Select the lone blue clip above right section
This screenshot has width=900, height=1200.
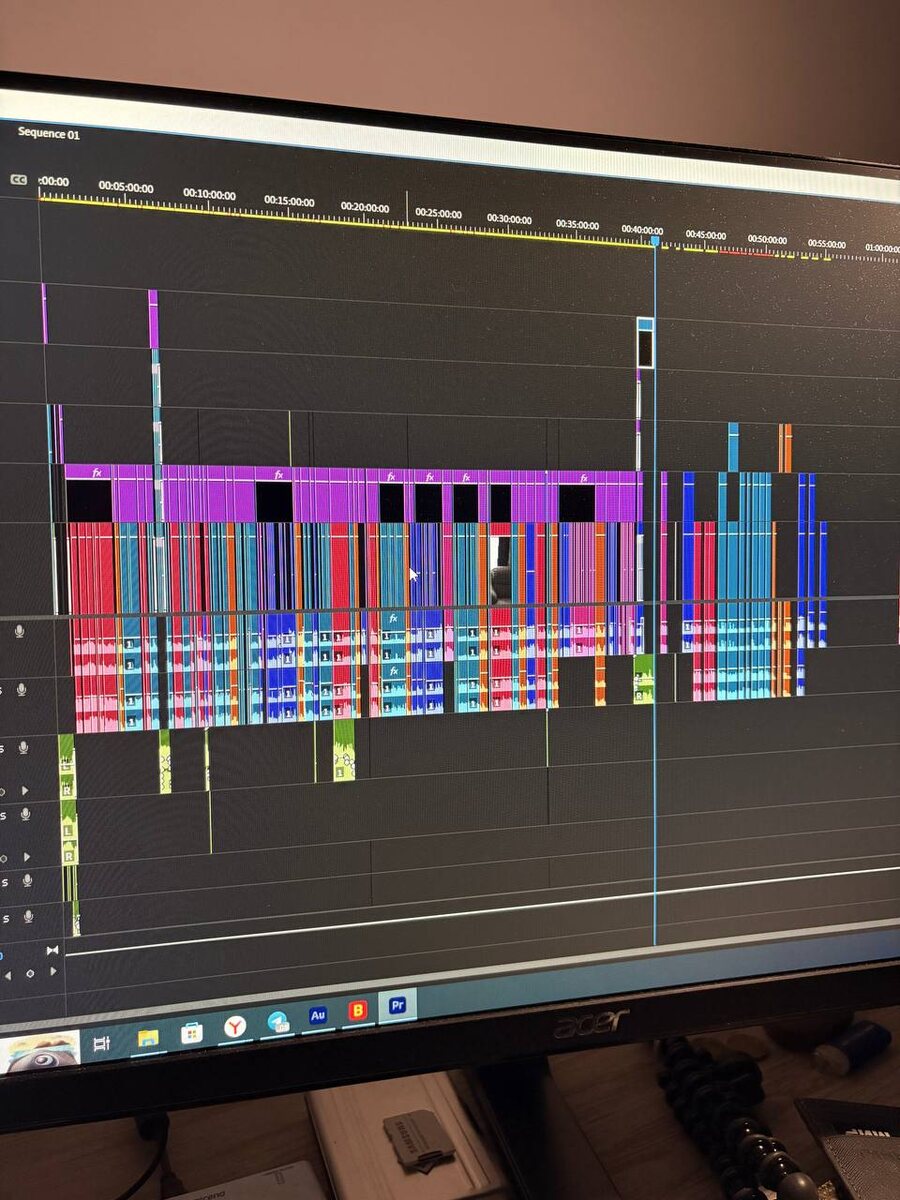733,447
